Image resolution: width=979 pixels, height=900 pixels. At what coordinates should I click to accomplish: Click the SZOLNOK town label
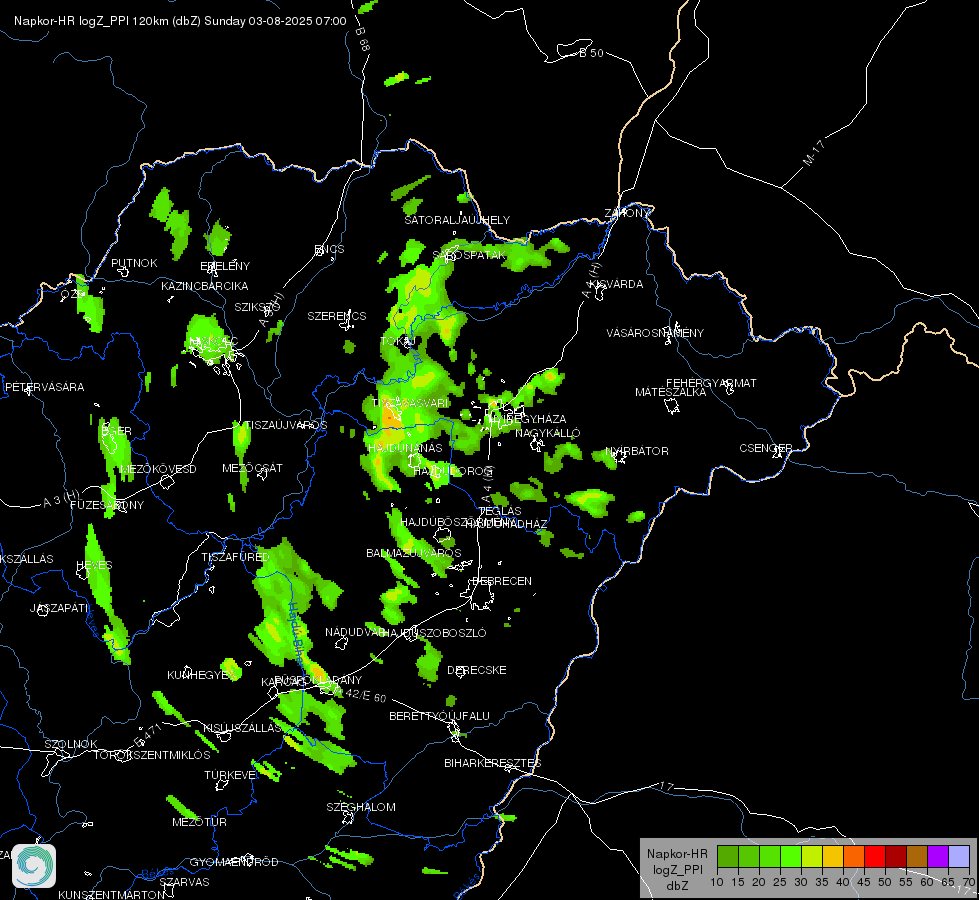pyautogui.click(x=71, y=744)
